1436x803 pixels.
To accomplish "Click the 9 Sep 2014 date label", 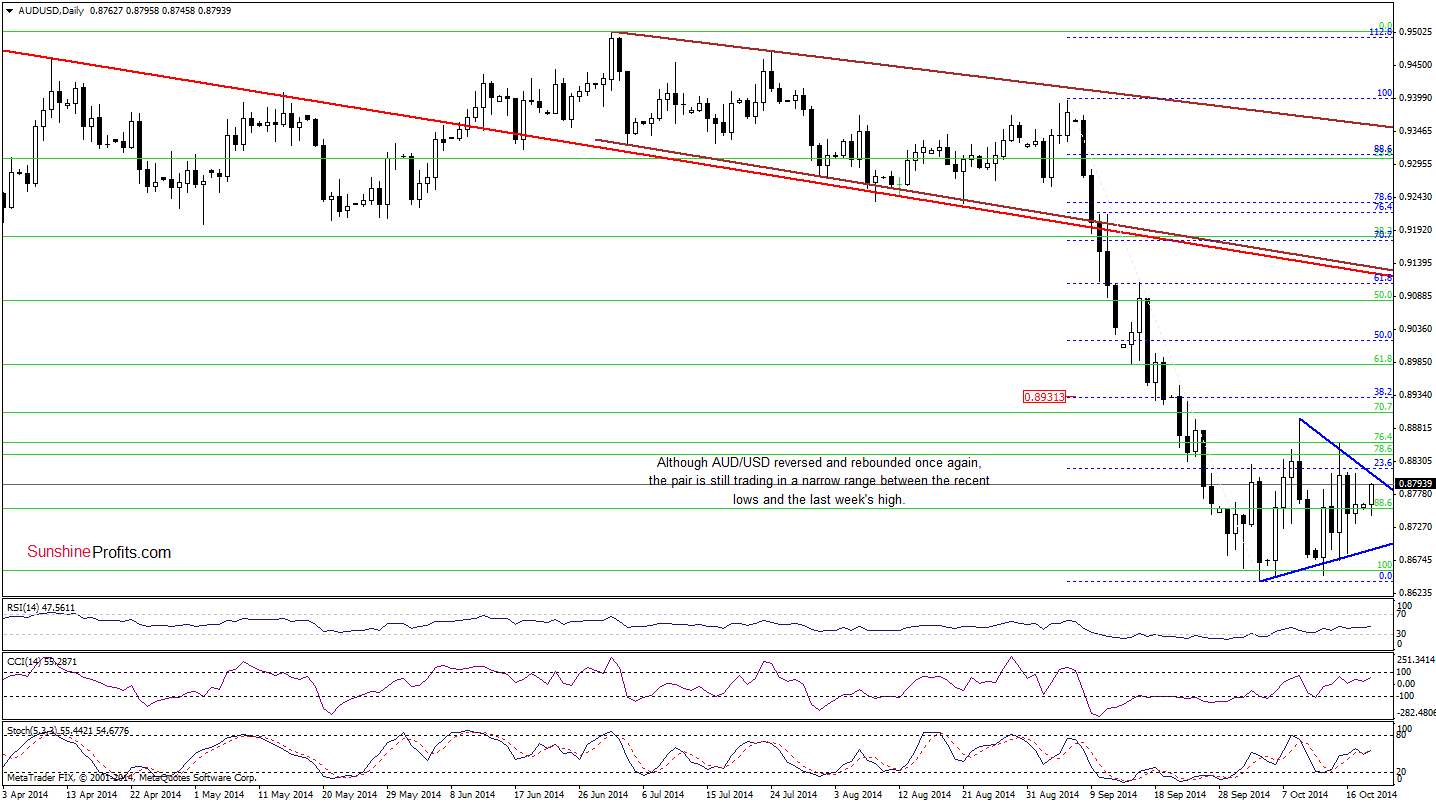I will click(x=1114, y=794).
